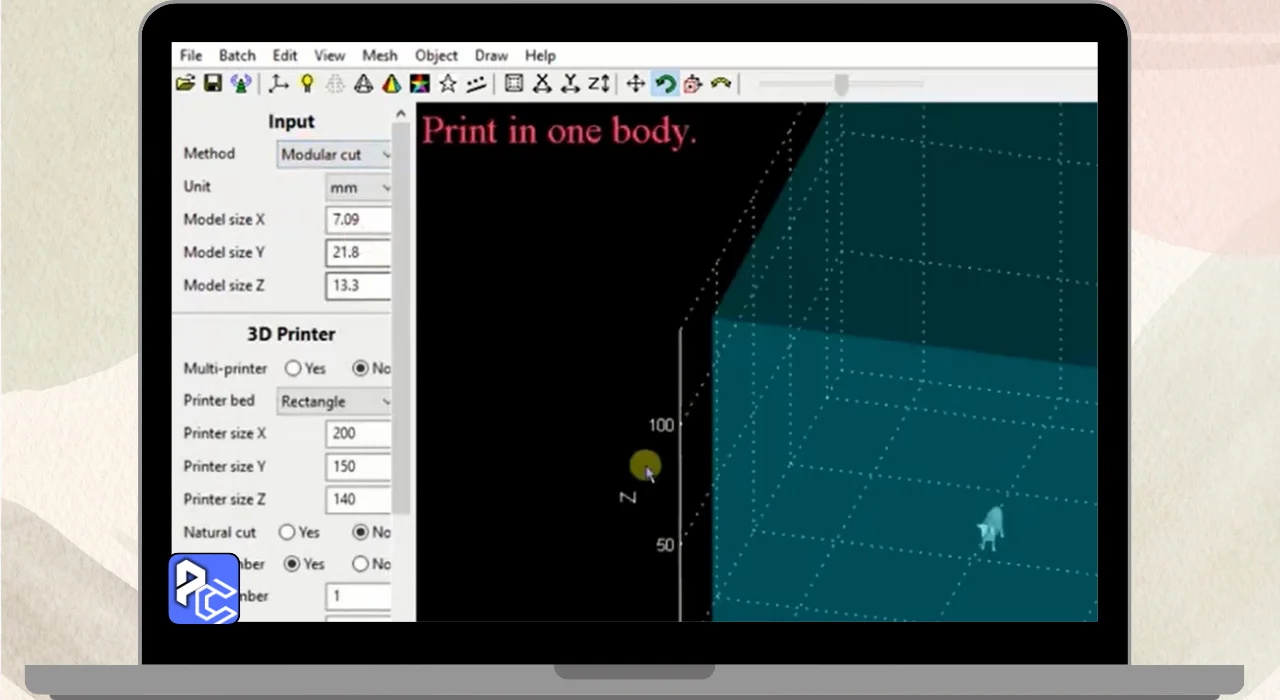
Task: Switch to the Z axis view icon
Action: pos(598,84)
